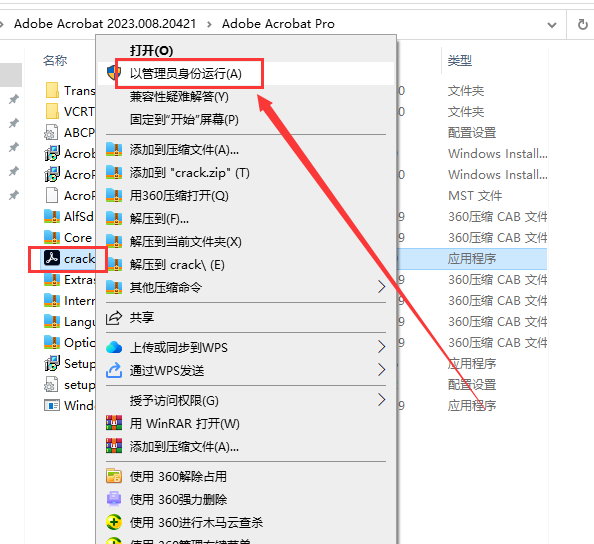This screenshot has width=594, height=544.
Task: Click the send via WPS icon
Action: coord(114,370)
